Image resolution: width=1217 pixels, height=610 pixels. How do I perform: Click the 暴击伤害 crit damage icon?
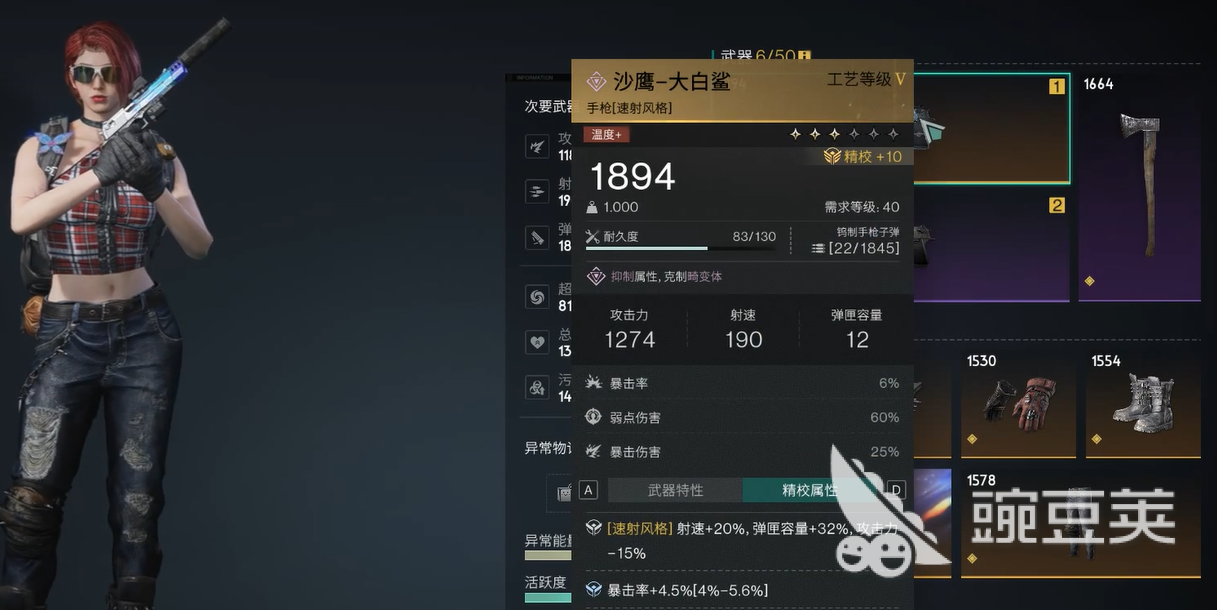tap(594, 451)
